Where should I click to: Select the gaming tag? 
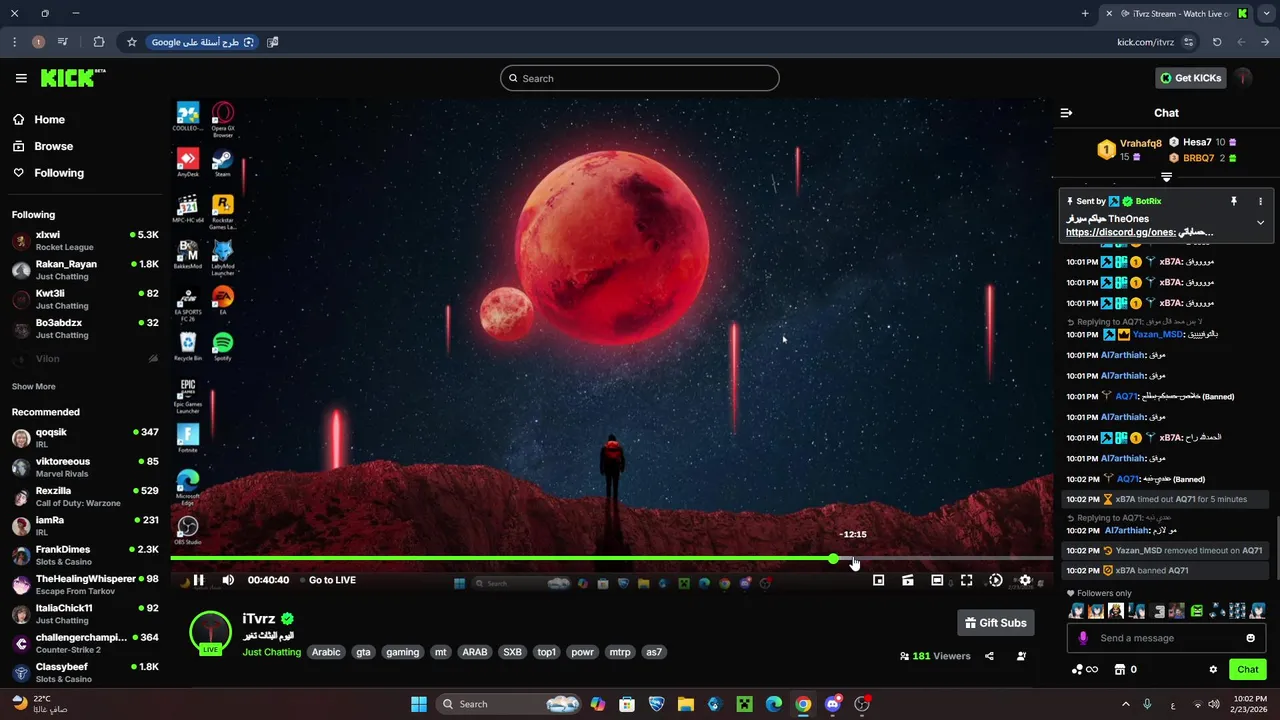click(402, 652)
